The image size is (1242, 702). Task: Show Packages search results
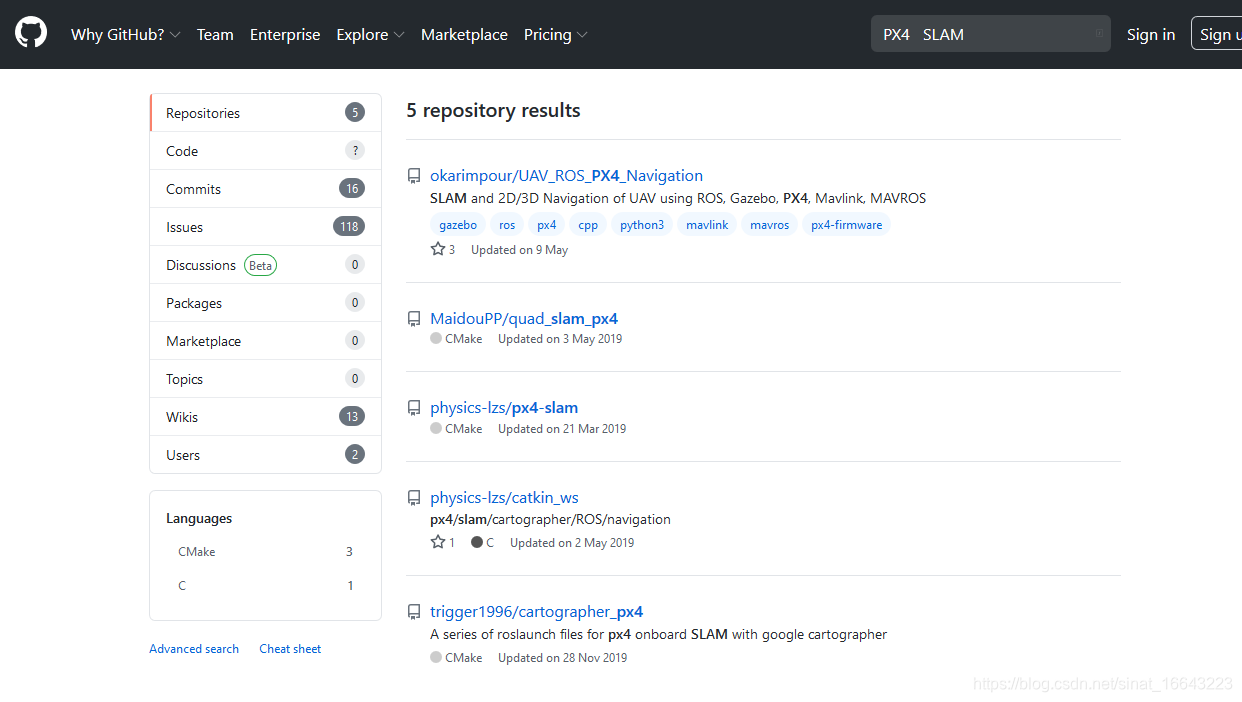[265, 303]
